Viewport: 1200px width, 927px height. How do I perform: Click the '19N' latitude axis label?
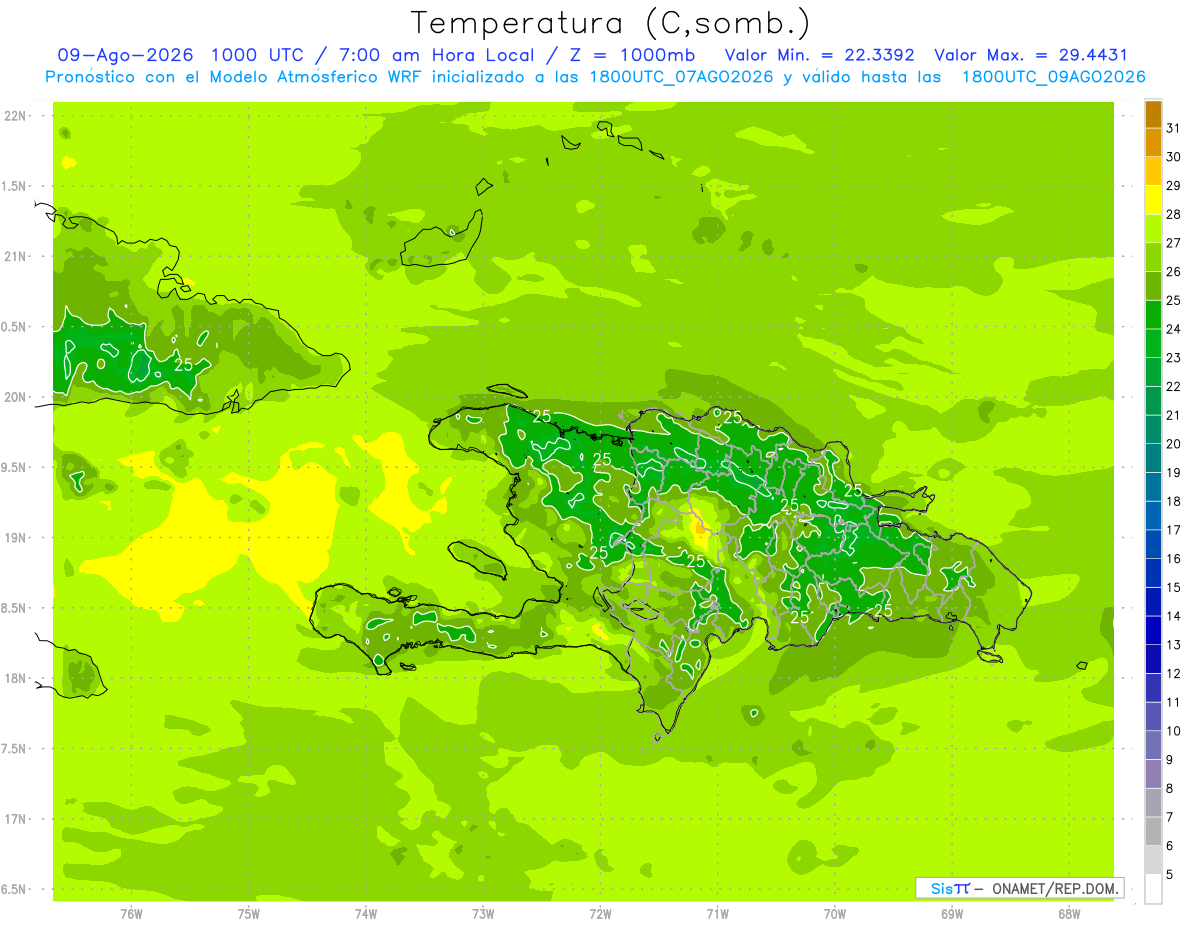(15, 537)
